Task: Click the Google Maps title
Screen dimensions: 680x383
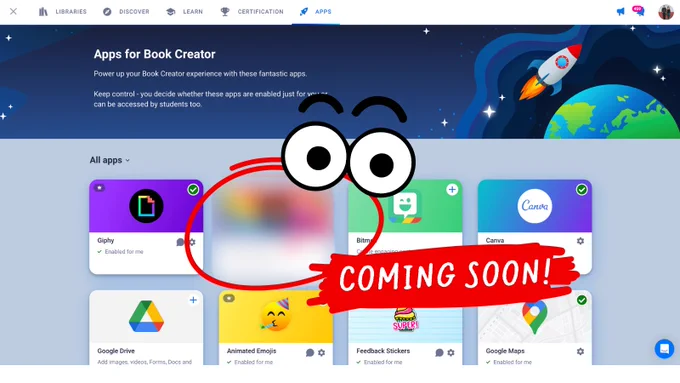Action: coord(505,351)
